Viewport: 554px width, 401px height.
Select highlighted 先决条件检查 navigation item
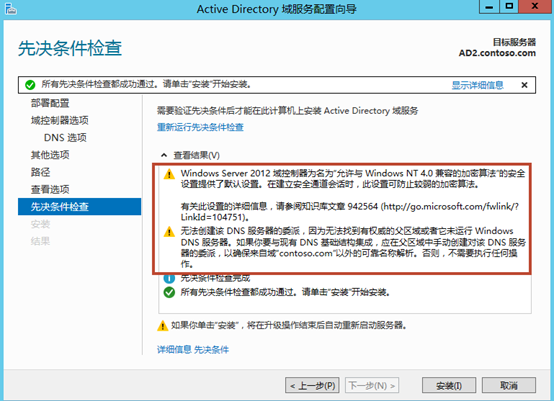point(79,207)
